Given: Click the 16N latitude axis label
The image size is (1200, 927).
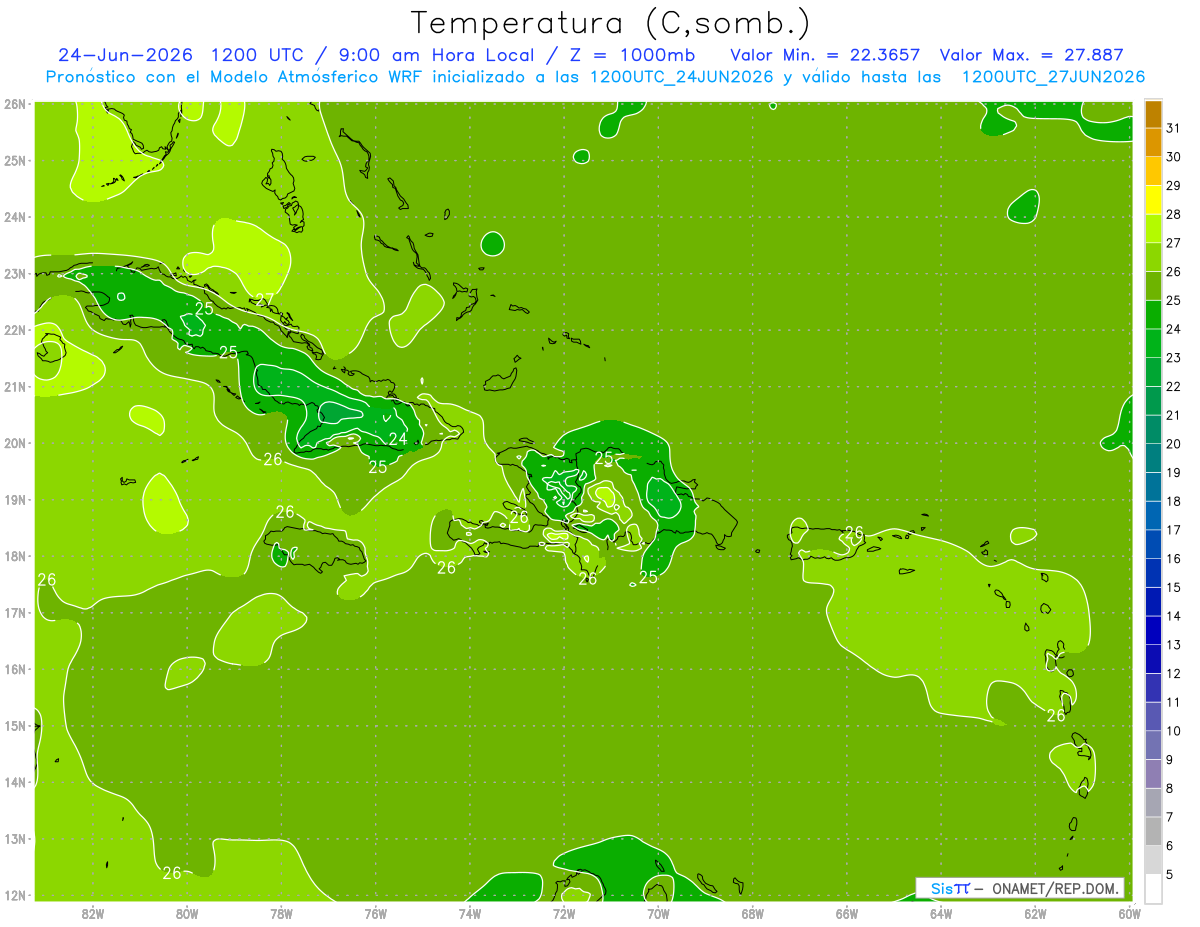Looking at the screenshot, I should [x=14, y=669].
